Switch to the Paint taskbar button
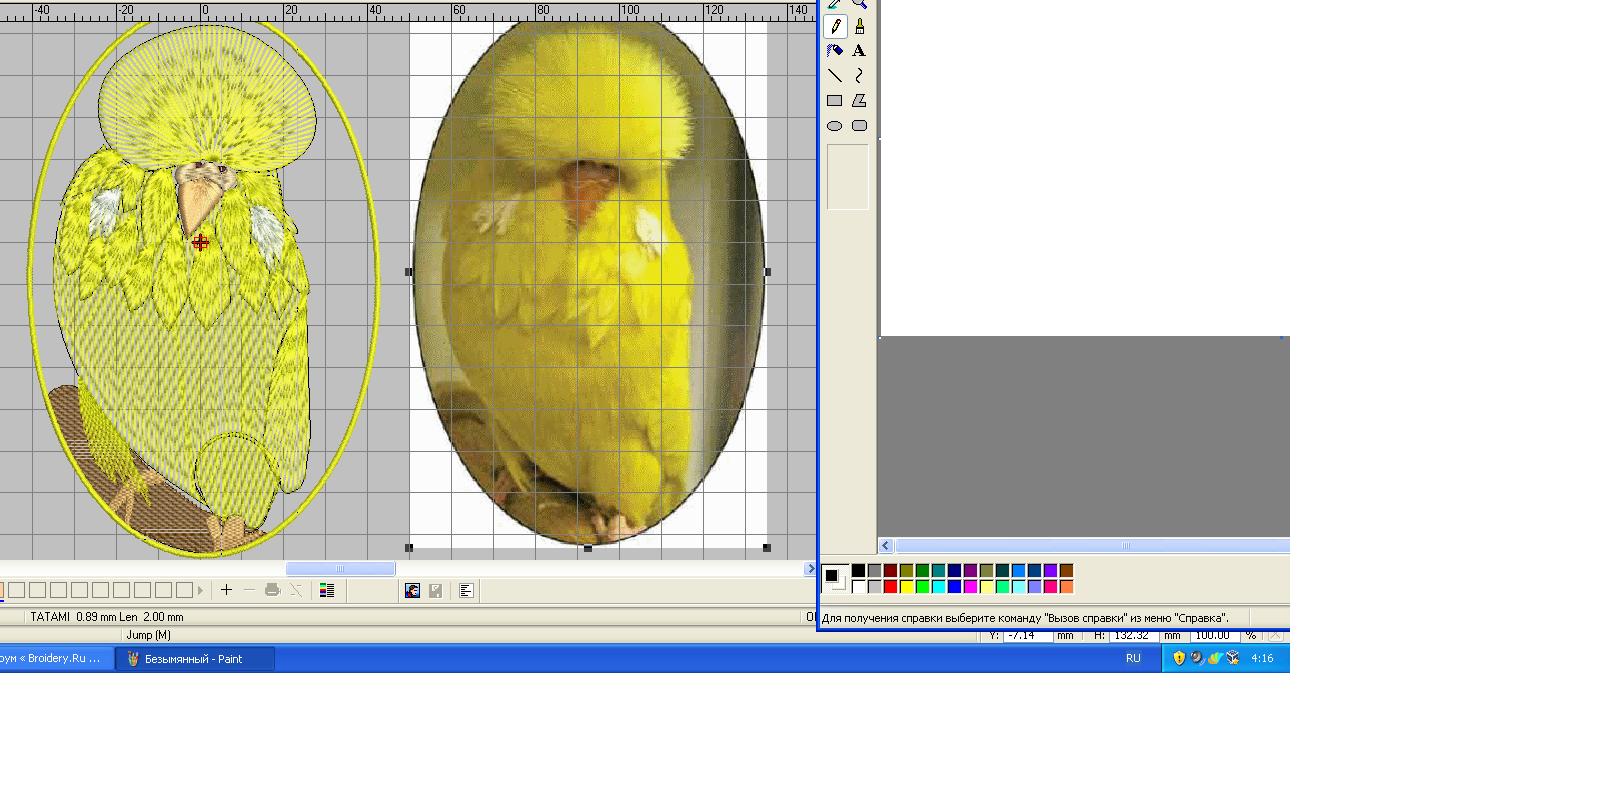This screenshot has width=1600, height=795. (x=195, y=659)
